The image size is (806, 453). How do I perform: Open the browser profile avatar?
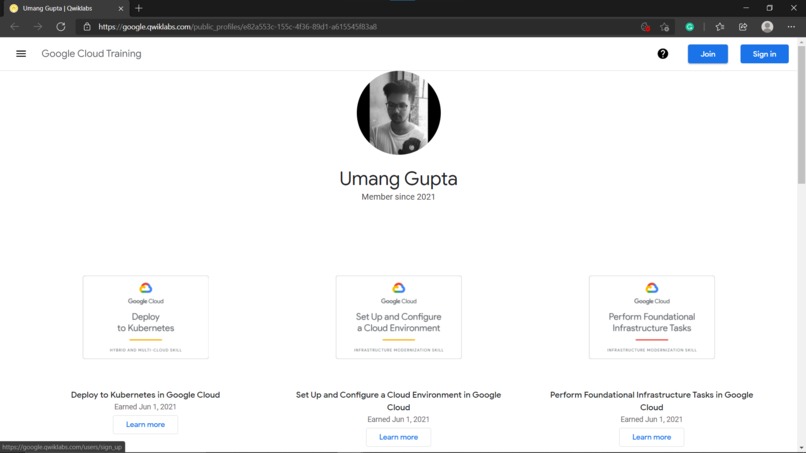(x=767, y=27)
